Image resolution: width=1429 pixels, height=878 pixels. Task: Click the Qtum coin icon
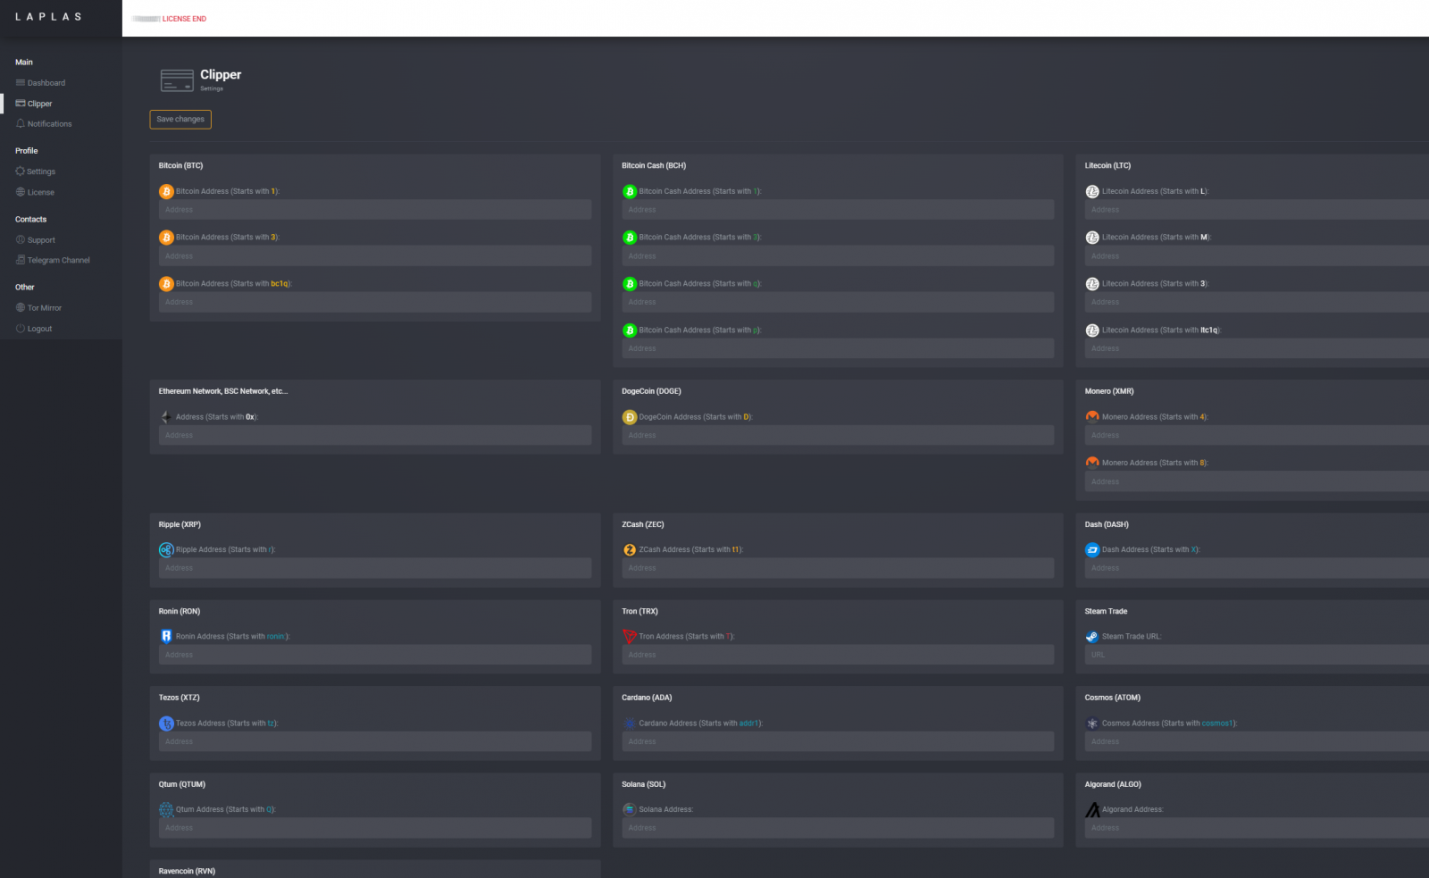click(x=166, y=810)
